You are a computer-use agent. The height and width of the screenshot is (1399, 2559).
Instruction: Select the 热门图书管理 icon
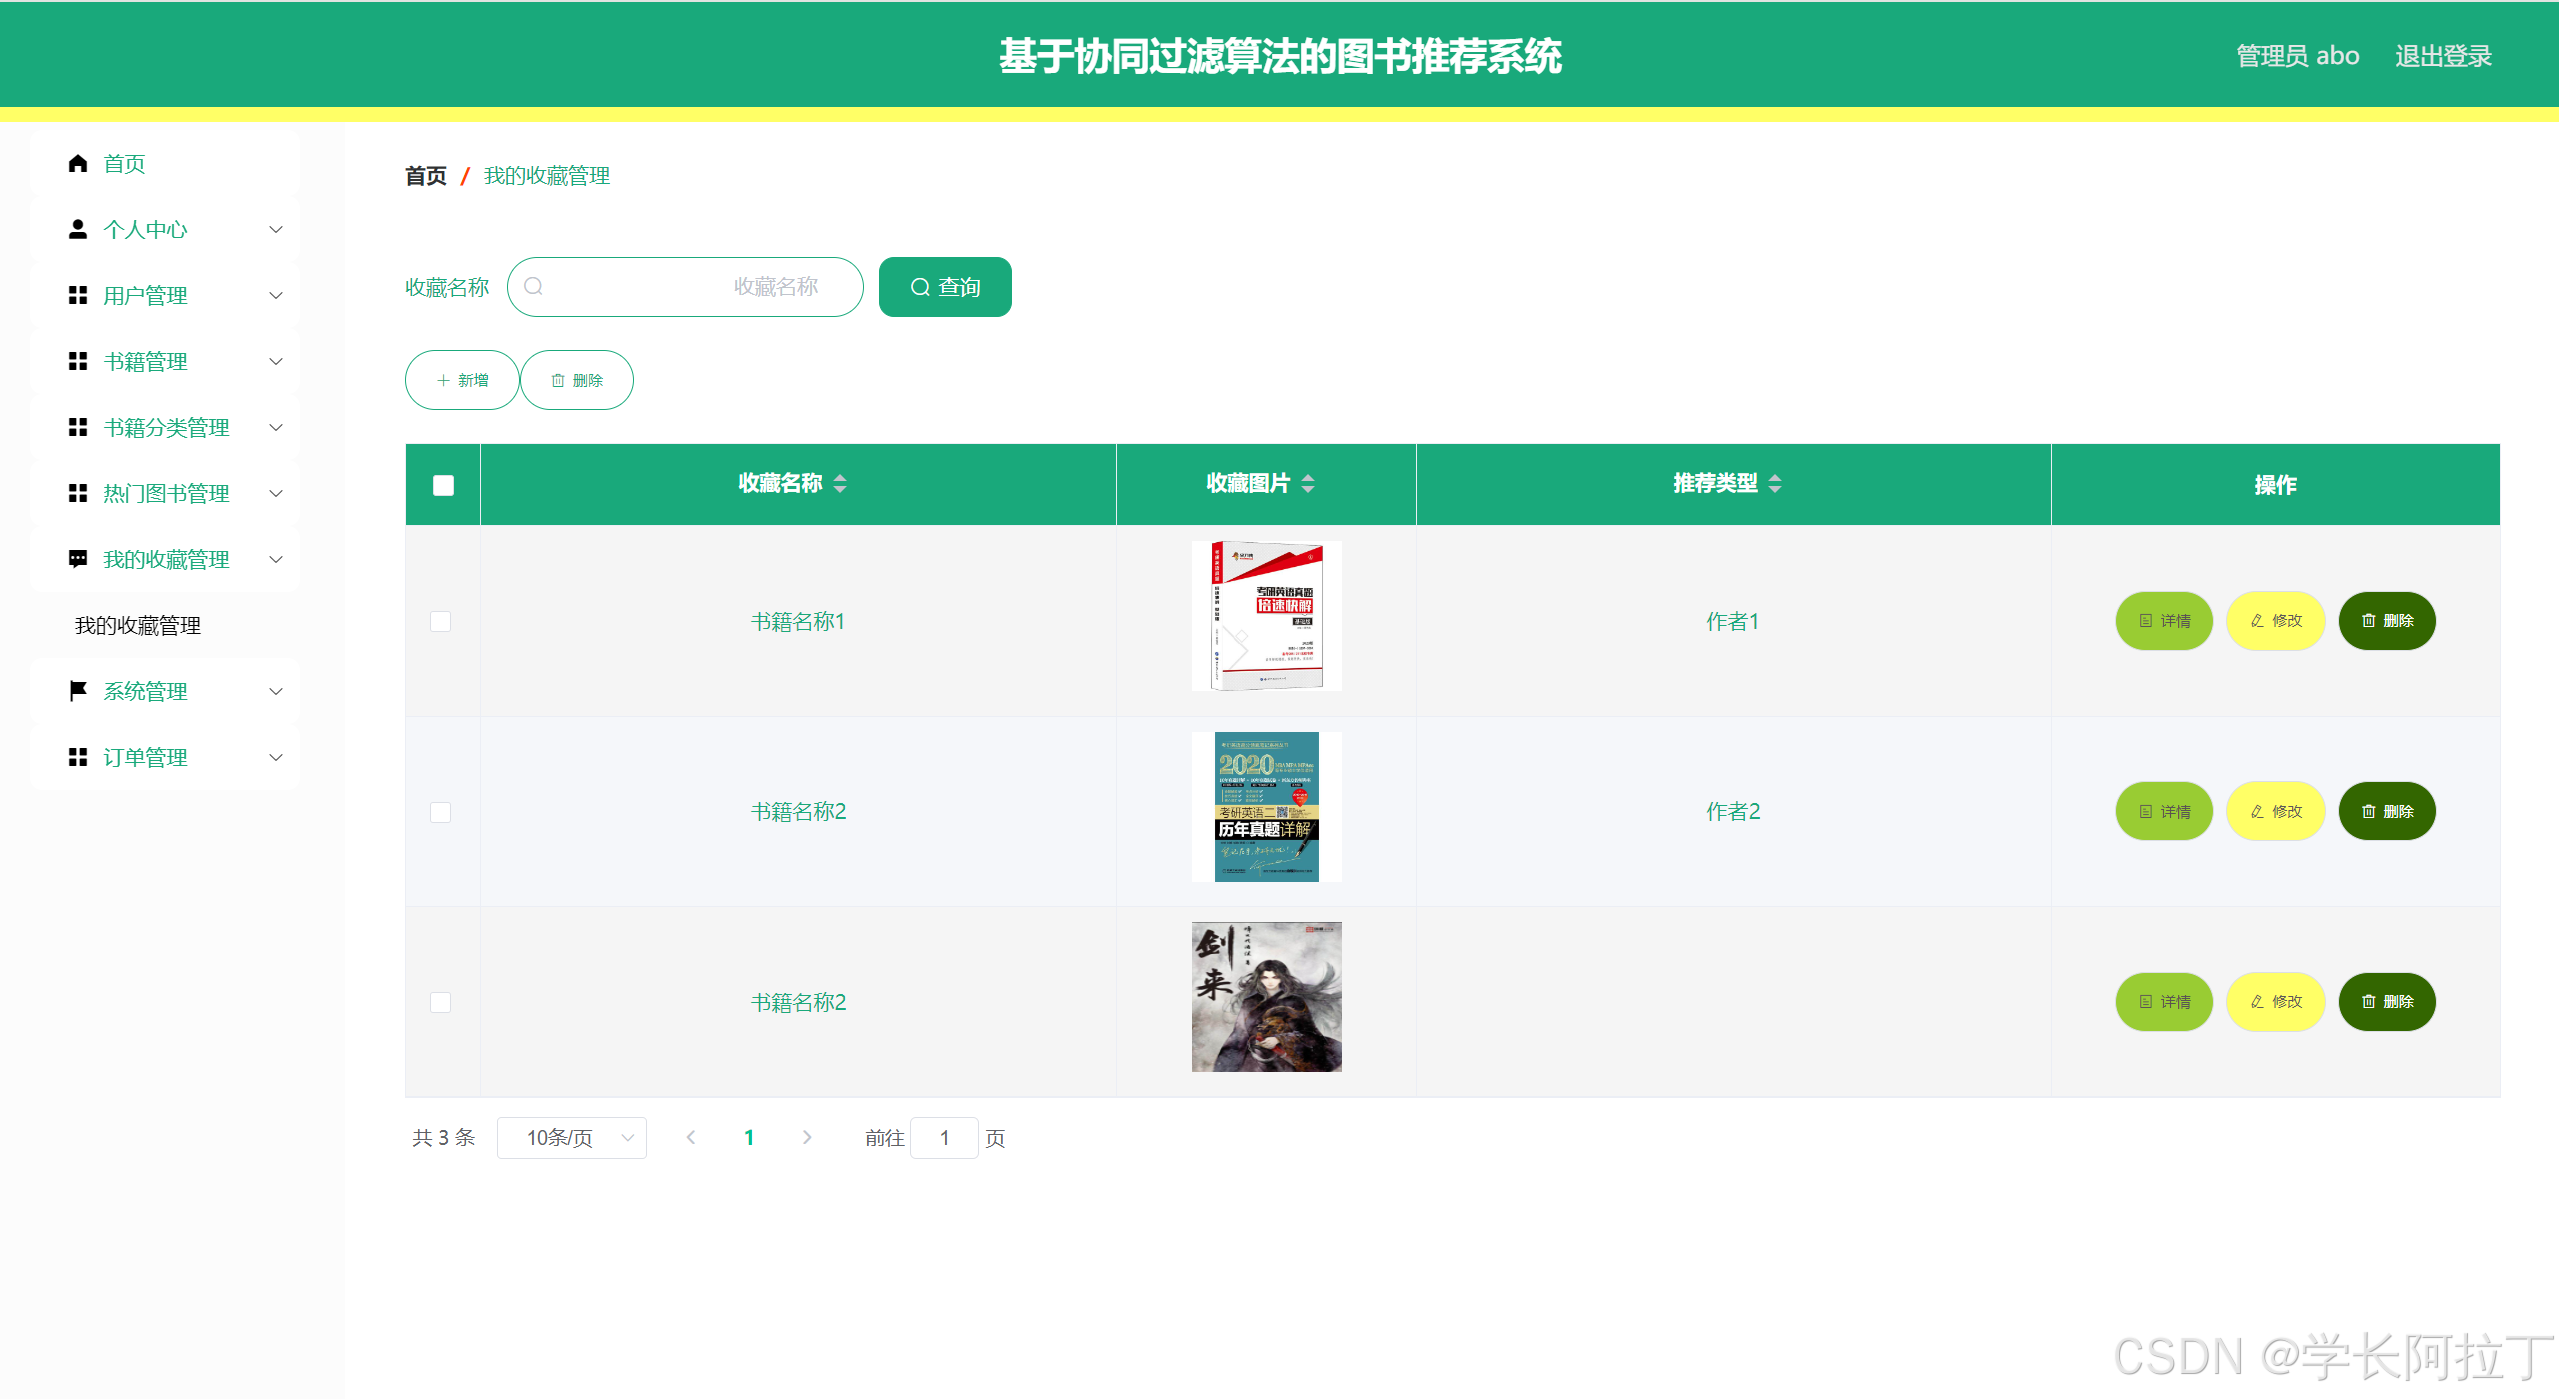coord(79,493)
